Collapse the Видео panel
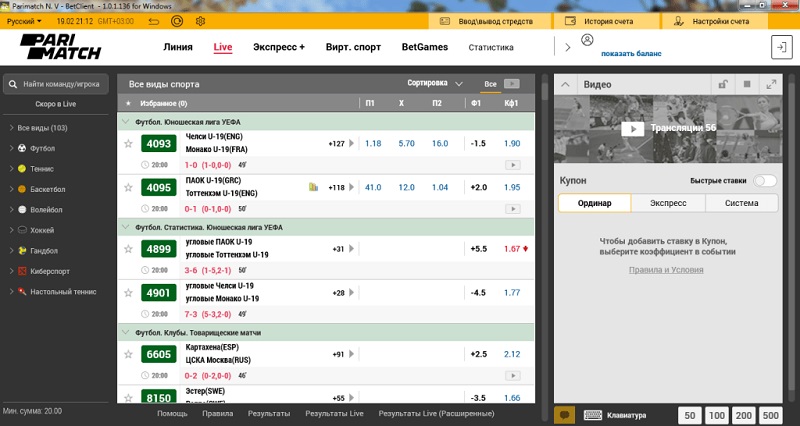800x426 pixels. 566,85
